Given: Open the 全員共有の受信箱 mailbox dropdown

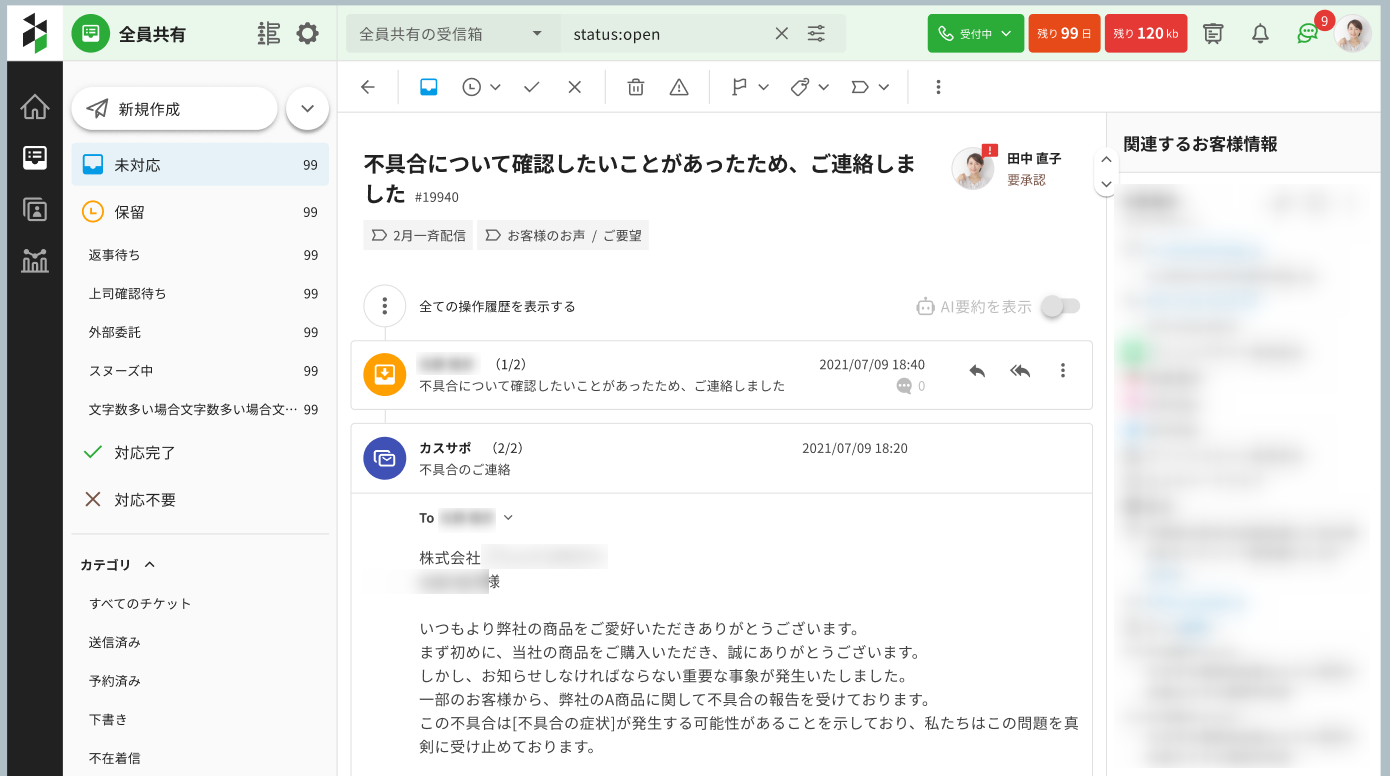Looking at the screenshot, I should click(453, 33).
